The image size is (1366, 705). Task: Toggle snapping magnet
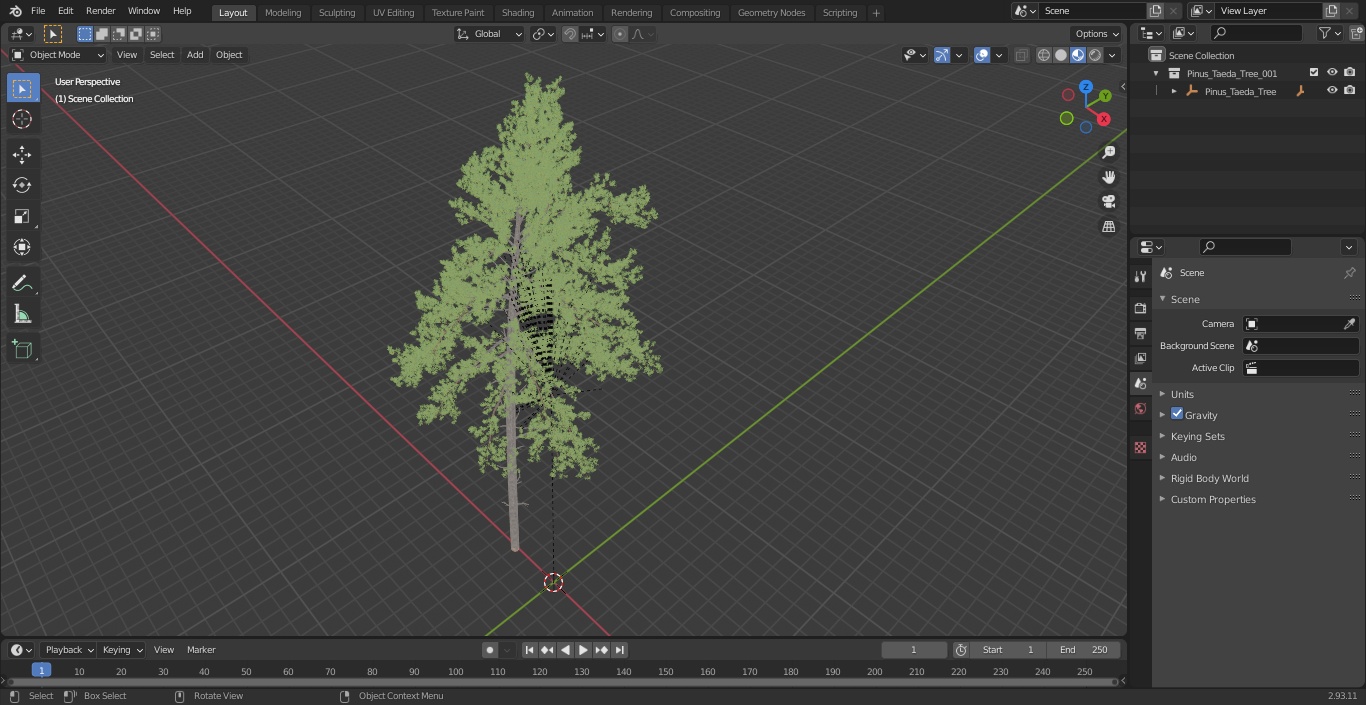coord(570,34)
